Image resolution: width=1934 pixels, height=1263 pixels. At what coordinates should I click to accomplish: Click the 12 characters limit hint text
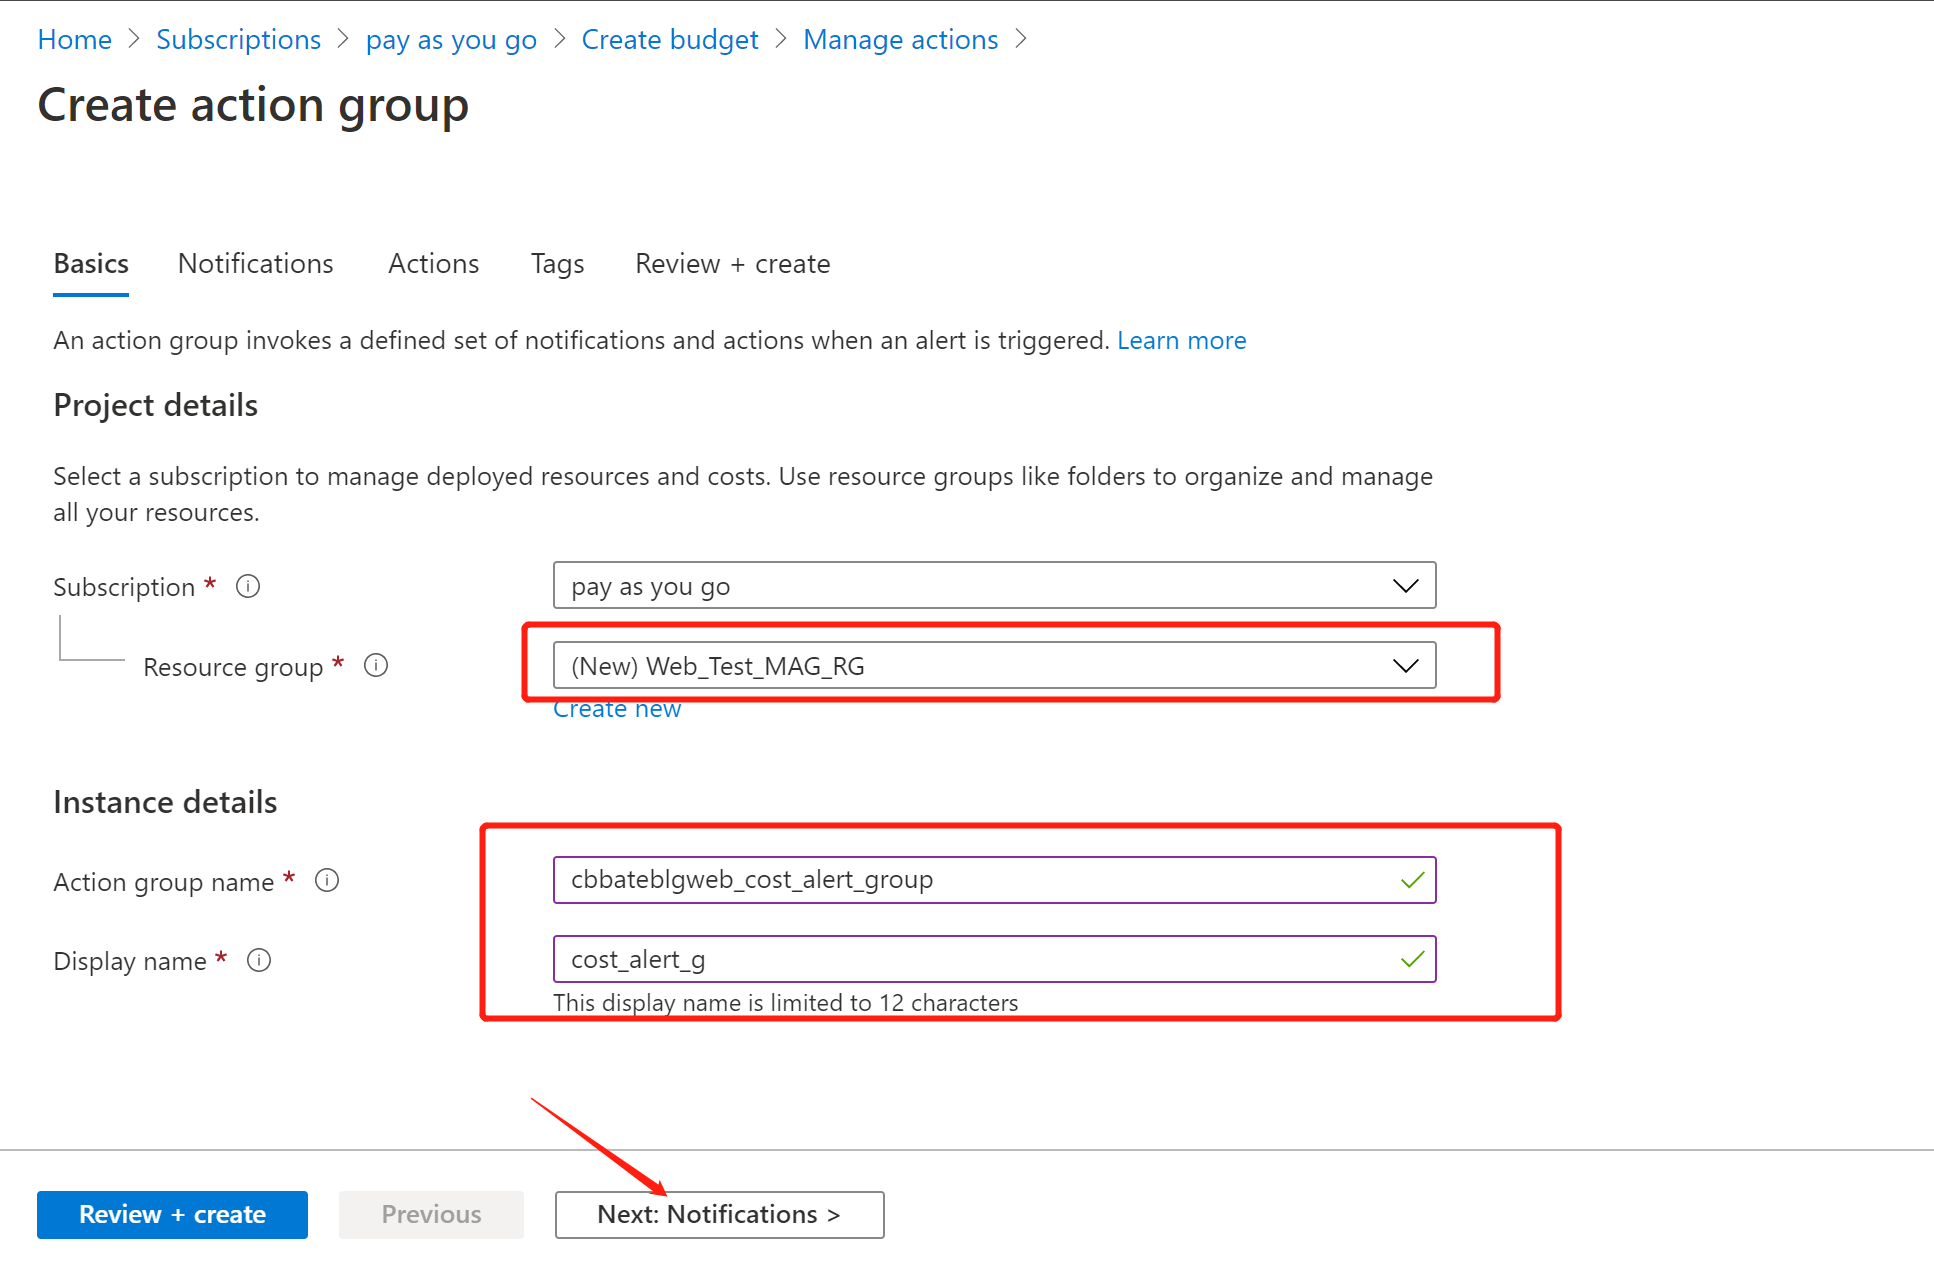point(785,1003)
